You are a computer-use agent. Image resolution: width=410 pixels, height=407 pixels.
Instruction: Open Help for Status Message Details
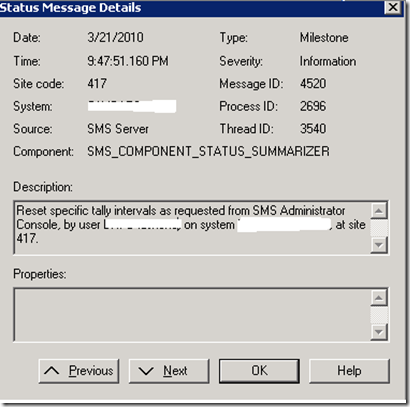point(349,371)
